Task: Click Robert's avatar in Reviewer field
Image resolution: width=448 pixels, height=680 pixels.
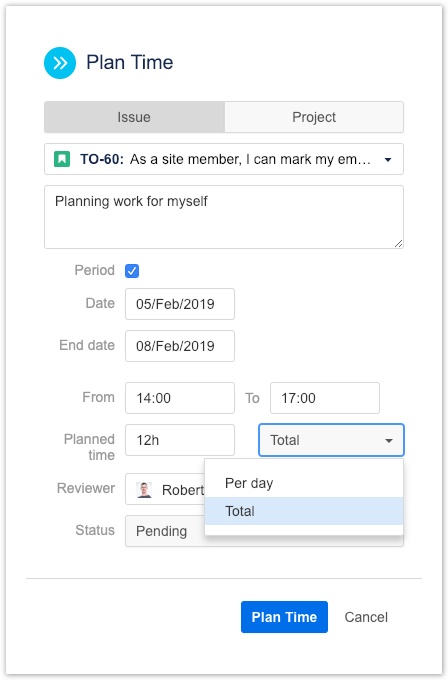Action: (x=144, y=490)
